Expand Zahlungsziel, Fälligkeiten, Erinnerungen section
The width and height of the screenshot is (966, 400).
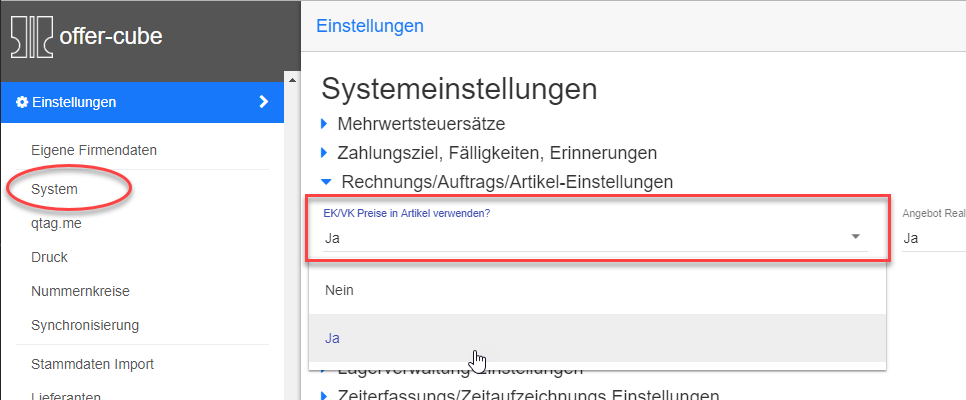pos(496,153)
